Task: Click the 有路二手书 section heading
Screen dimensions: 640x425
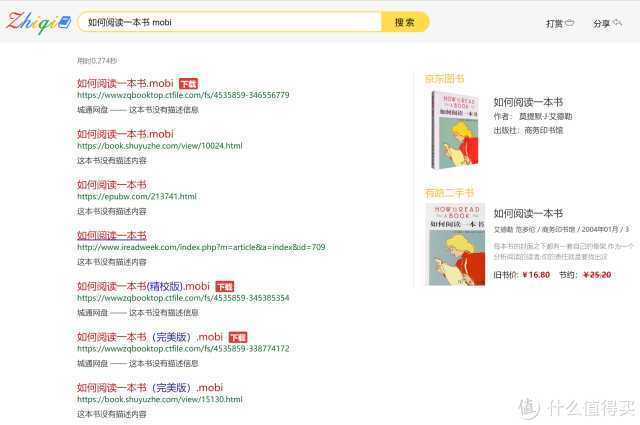Action: [449, 193]
